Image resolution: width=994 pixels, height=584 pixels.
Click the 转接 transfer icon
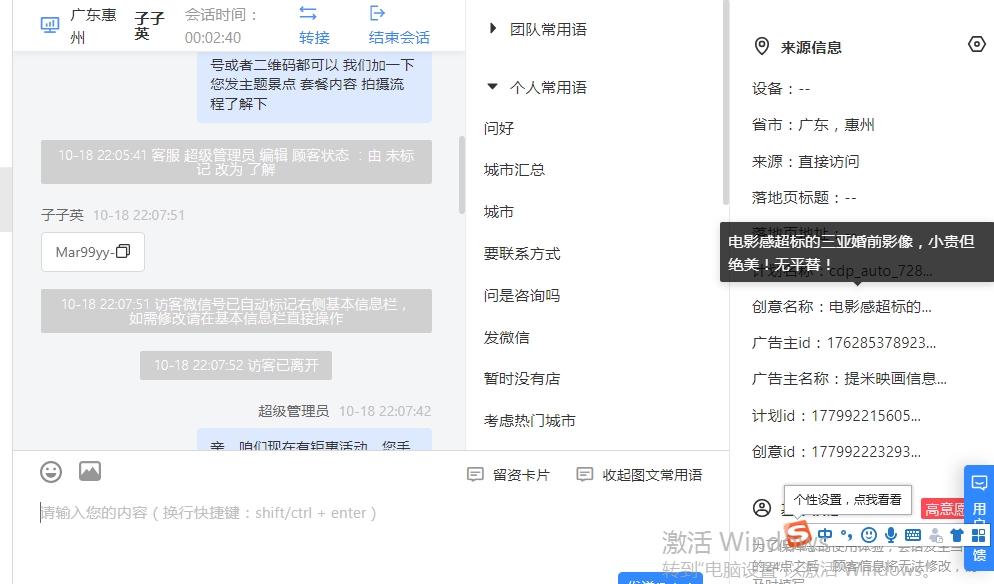pyautogui.click(x=308, y=13)
